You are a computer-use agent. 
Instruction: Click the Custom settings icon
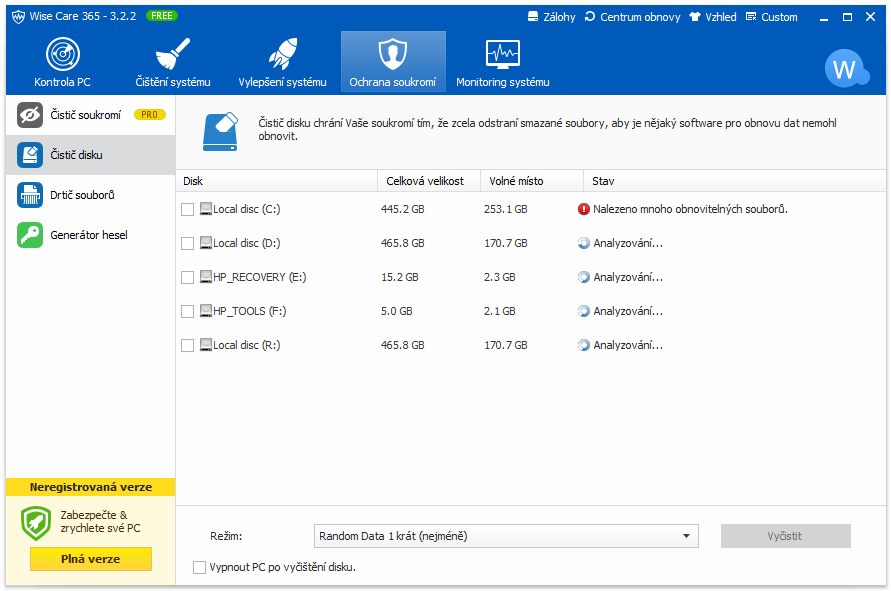(751, 16)
